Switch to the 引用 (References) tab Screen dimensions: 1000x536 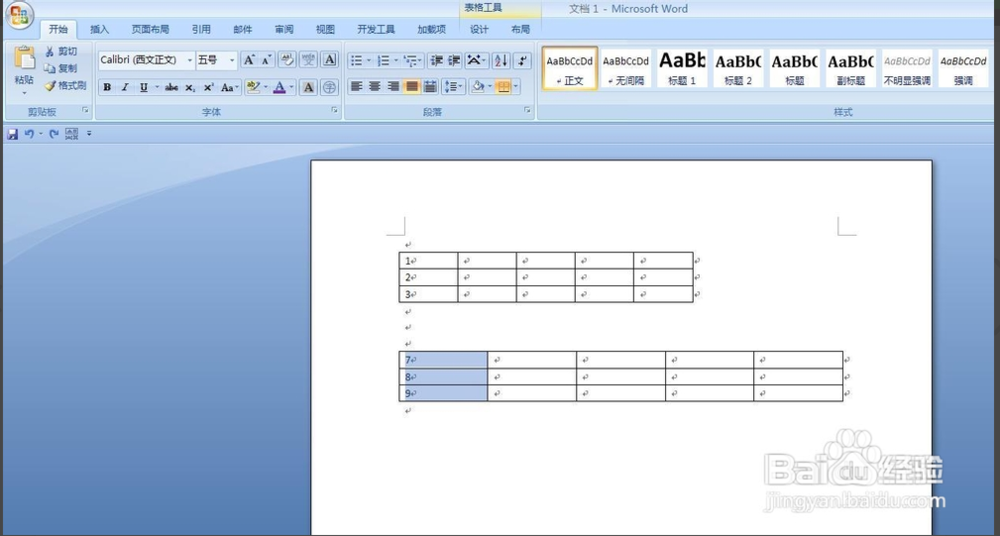point(202,29)
